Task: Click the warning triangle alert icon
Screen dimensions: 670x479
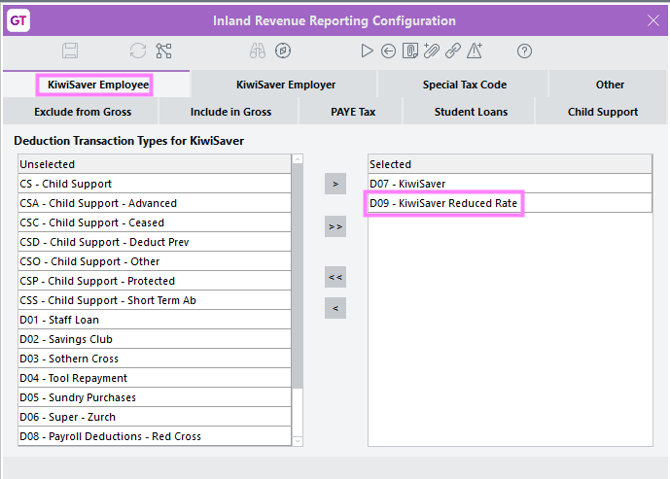Action: (475, 51)
